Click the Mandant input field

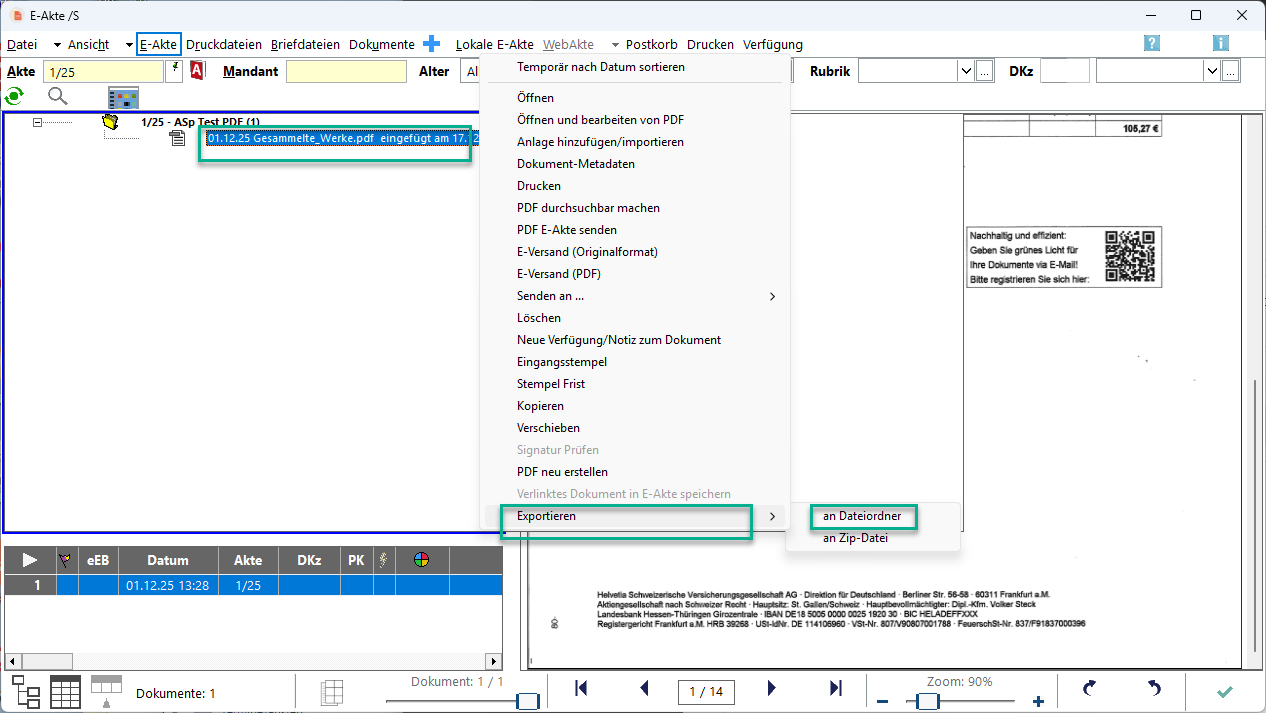tap(346, 72)
